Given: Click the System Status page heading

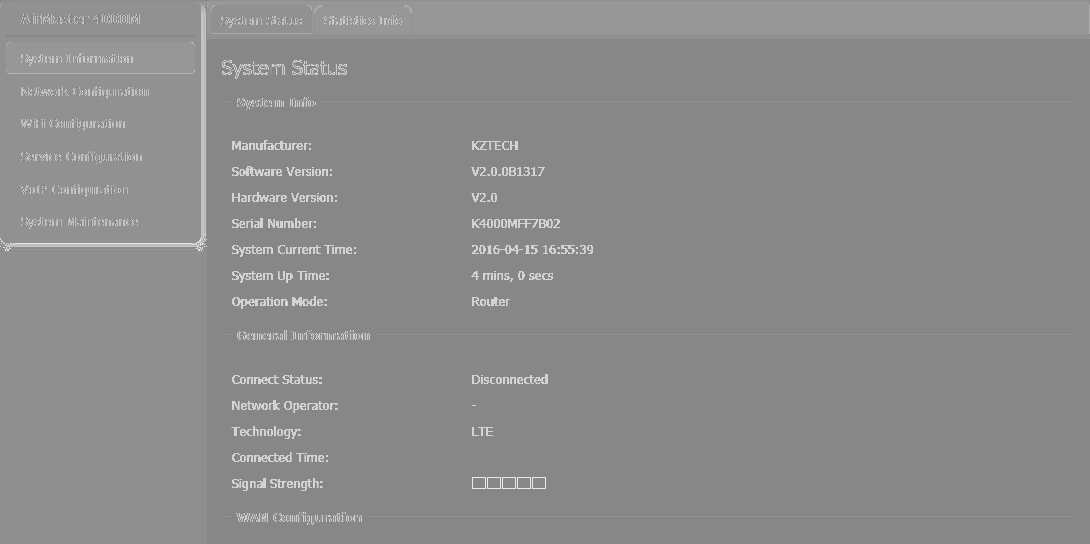Looking at the screenshot, I should tap(284, 67).
